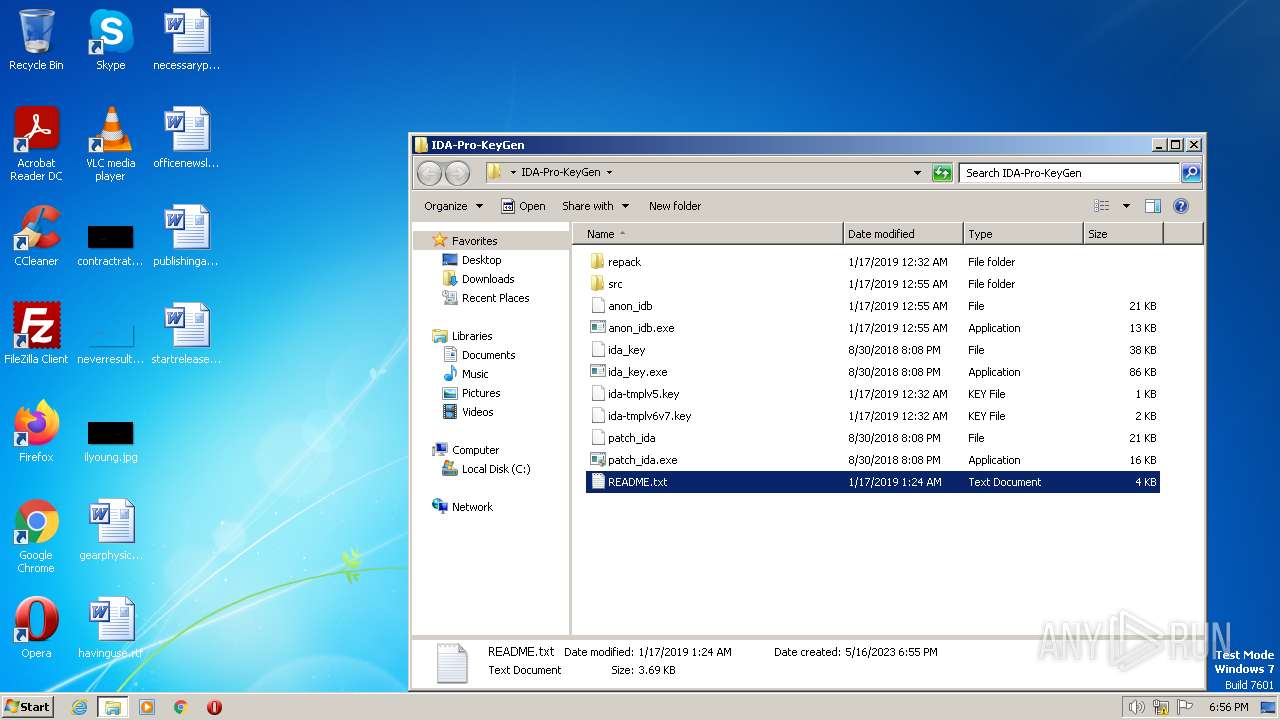Image resolution: width=1280 pixels, height=720 pixels.
Task: Select the gearphysic... document on desktop
Action: (x=110, y=530)
